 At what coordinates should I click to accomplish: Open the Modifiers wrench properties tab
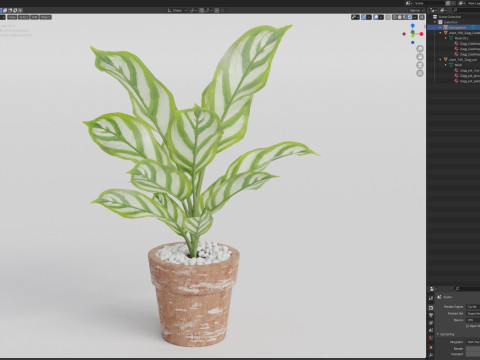point(431,355)
